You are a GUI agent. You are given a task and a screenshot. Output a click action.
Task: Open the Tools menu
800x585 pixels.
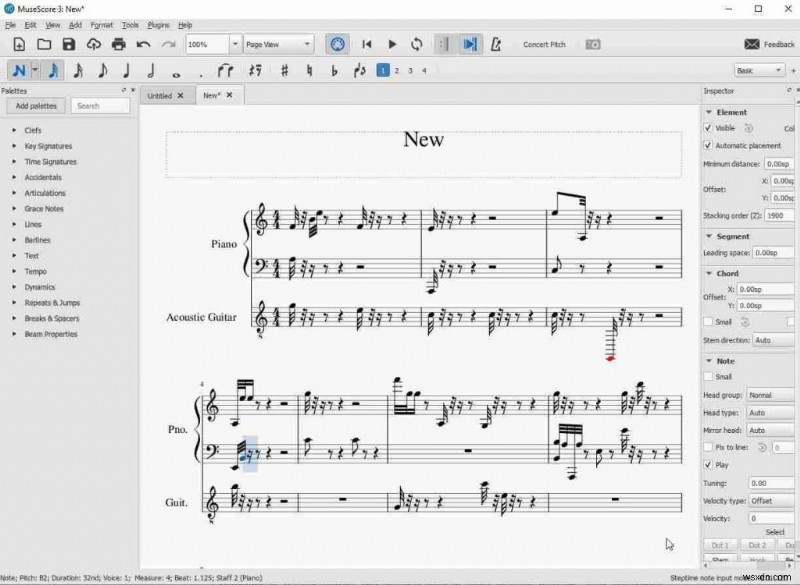(x=130, y=25)
